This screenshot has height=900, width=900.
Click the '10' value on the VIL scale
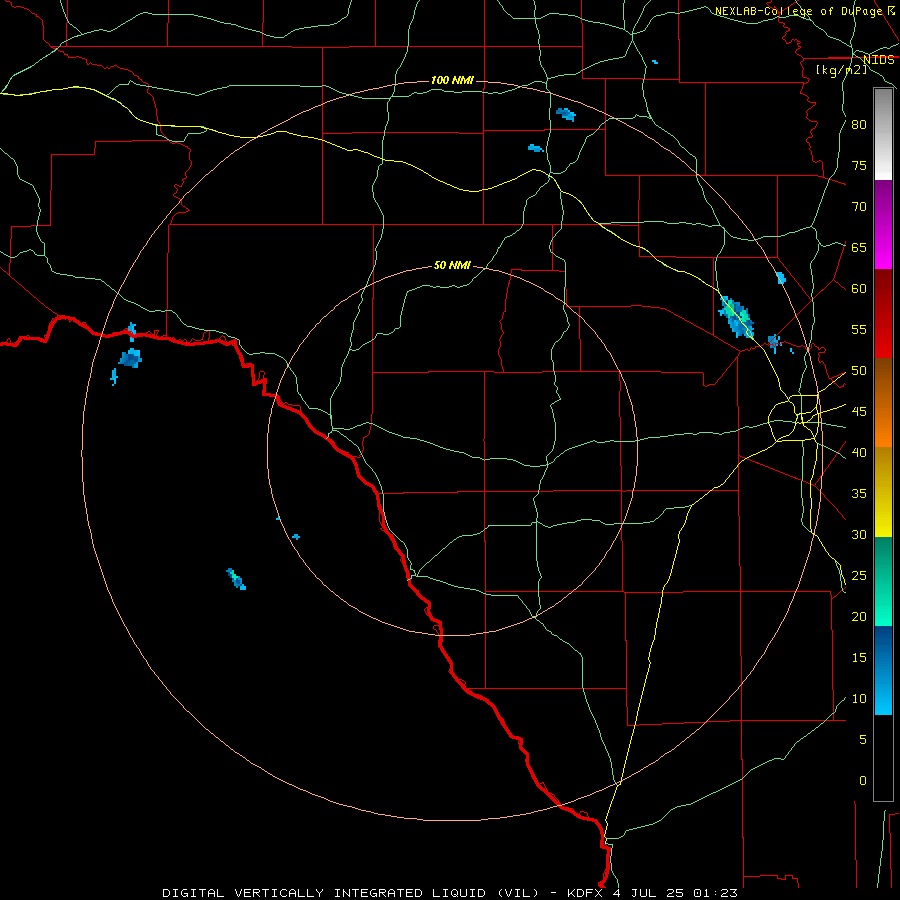859,699
